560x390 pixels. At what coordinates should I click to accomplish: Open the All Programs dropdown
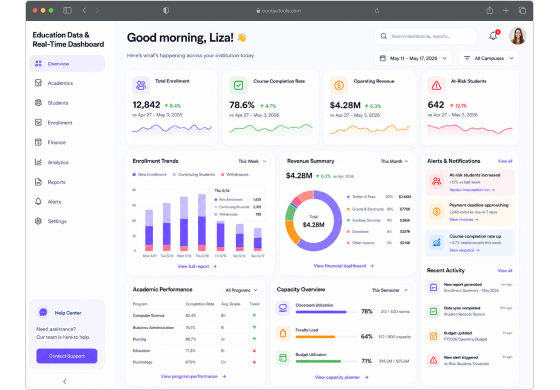coord(241,290)
